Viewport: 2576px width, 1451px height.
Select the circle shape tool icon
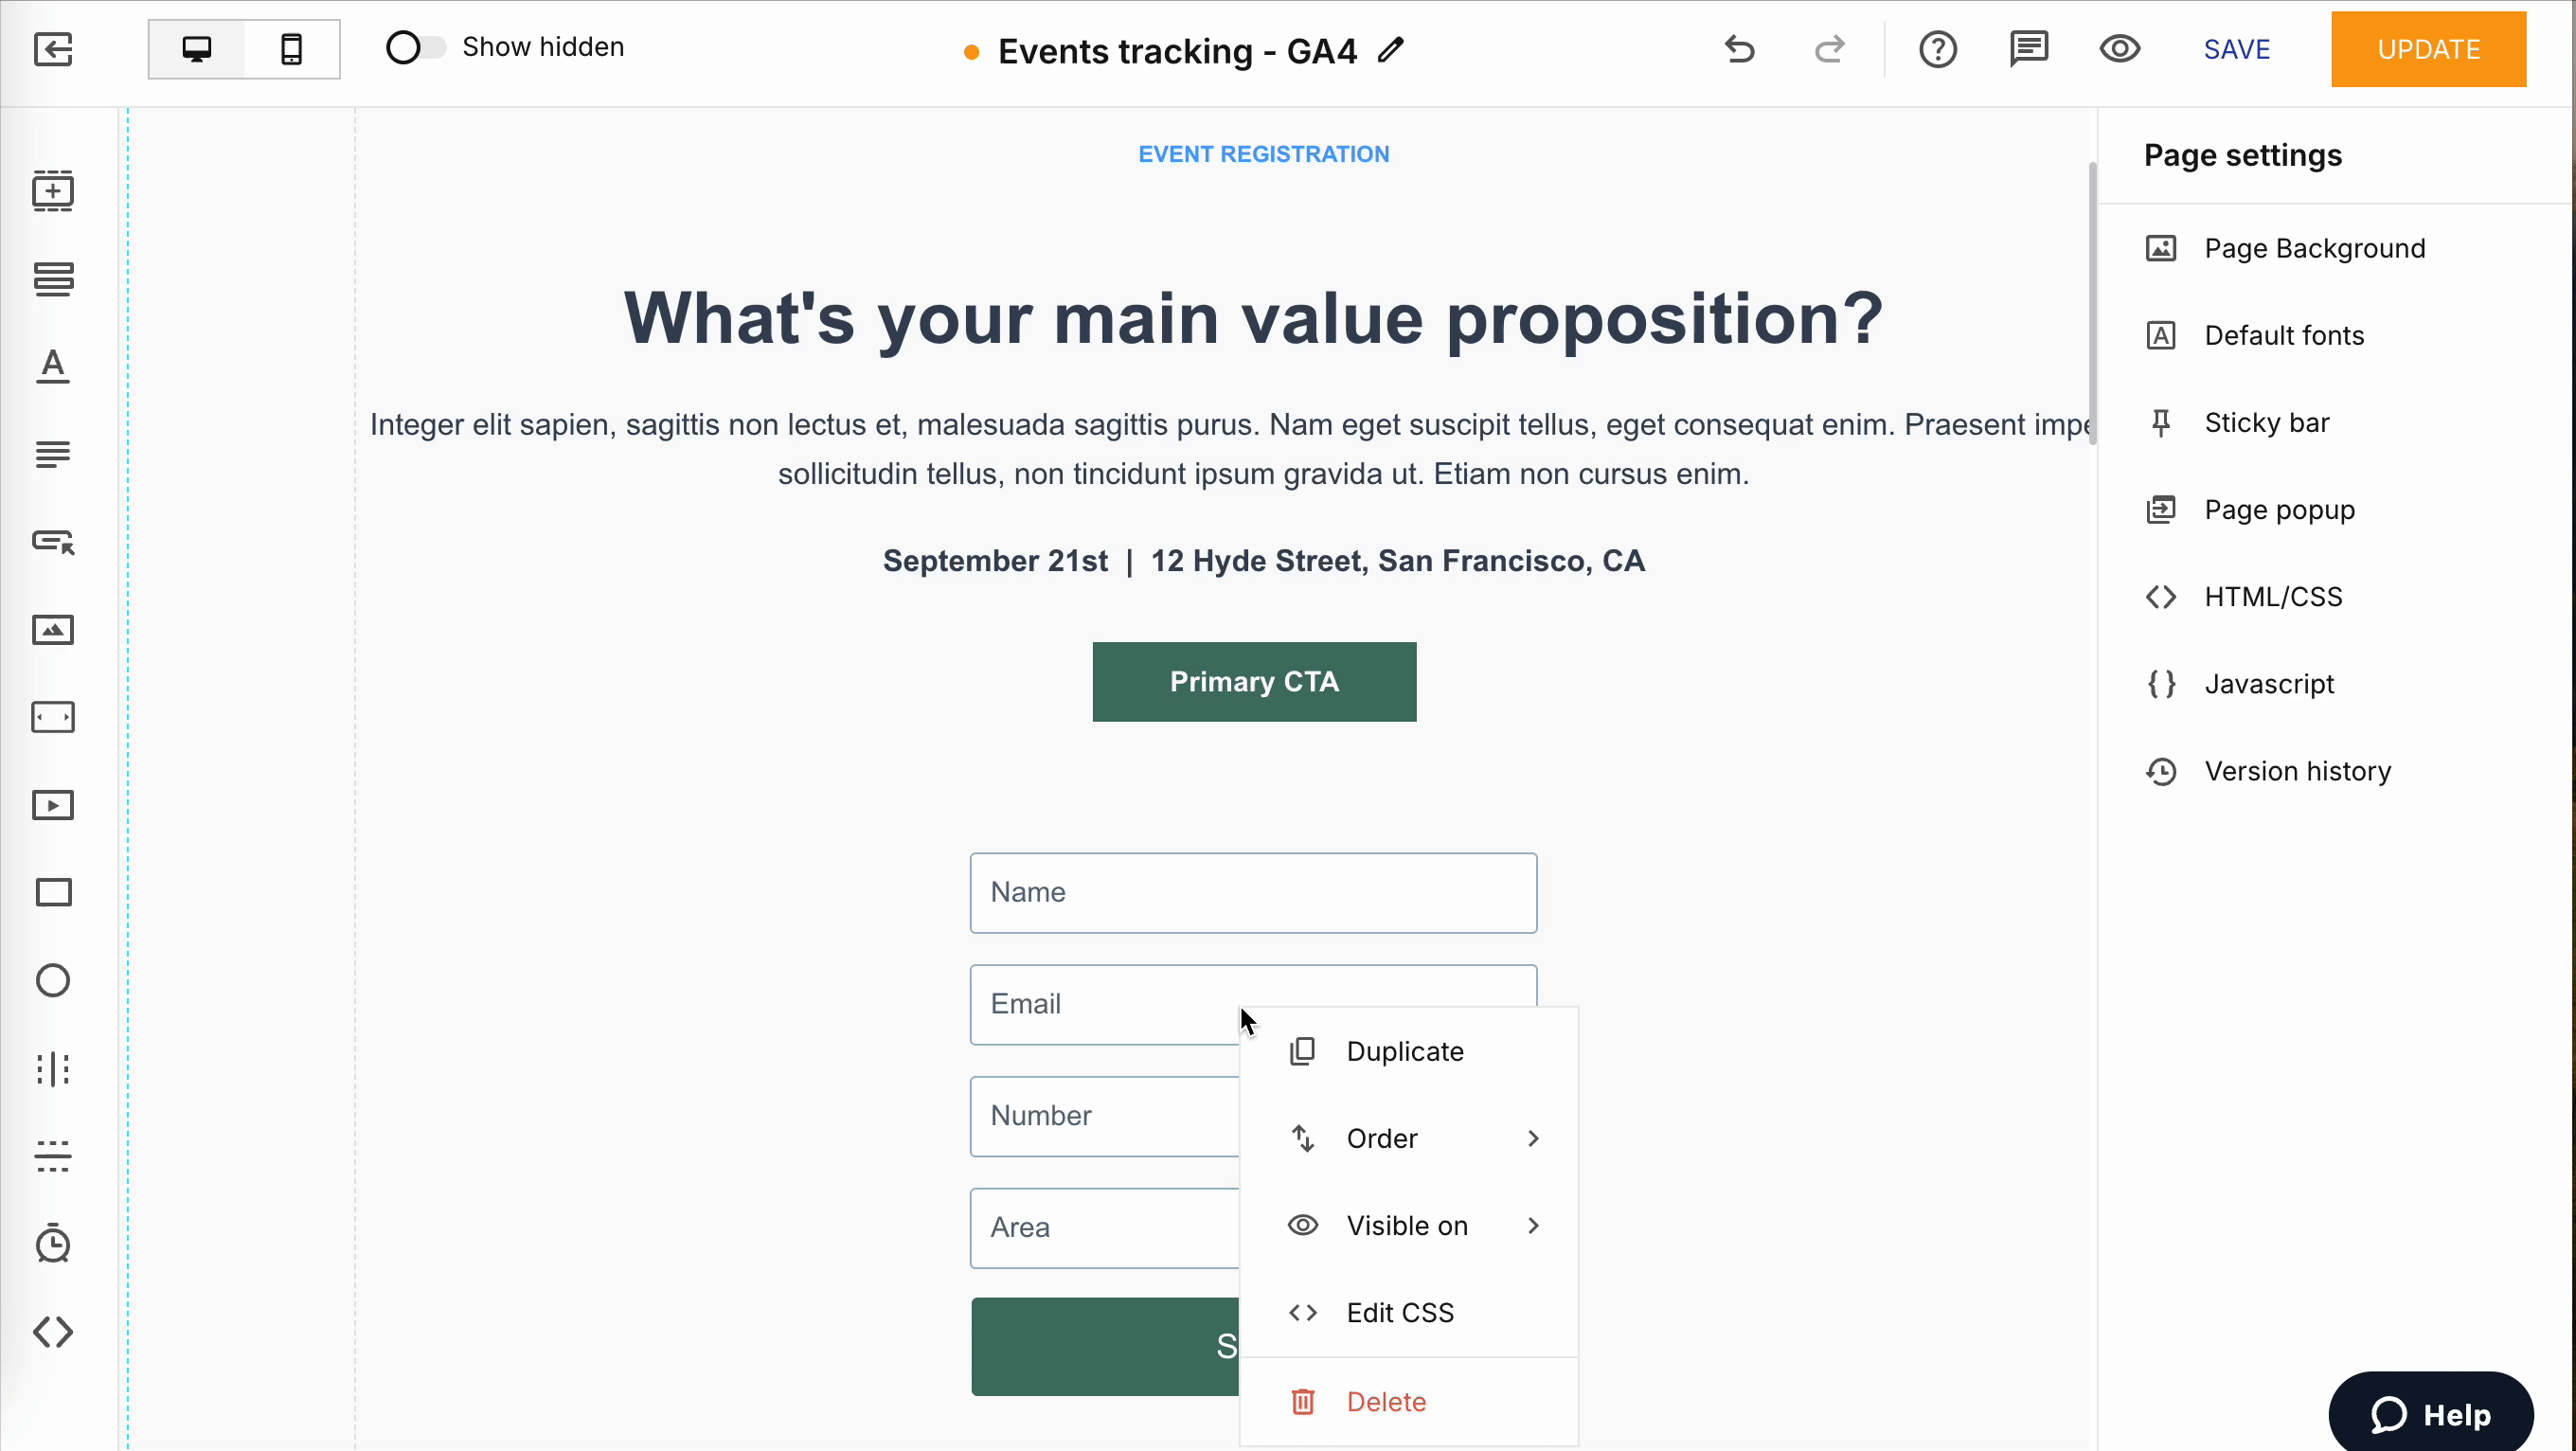[x=53, y=980]
